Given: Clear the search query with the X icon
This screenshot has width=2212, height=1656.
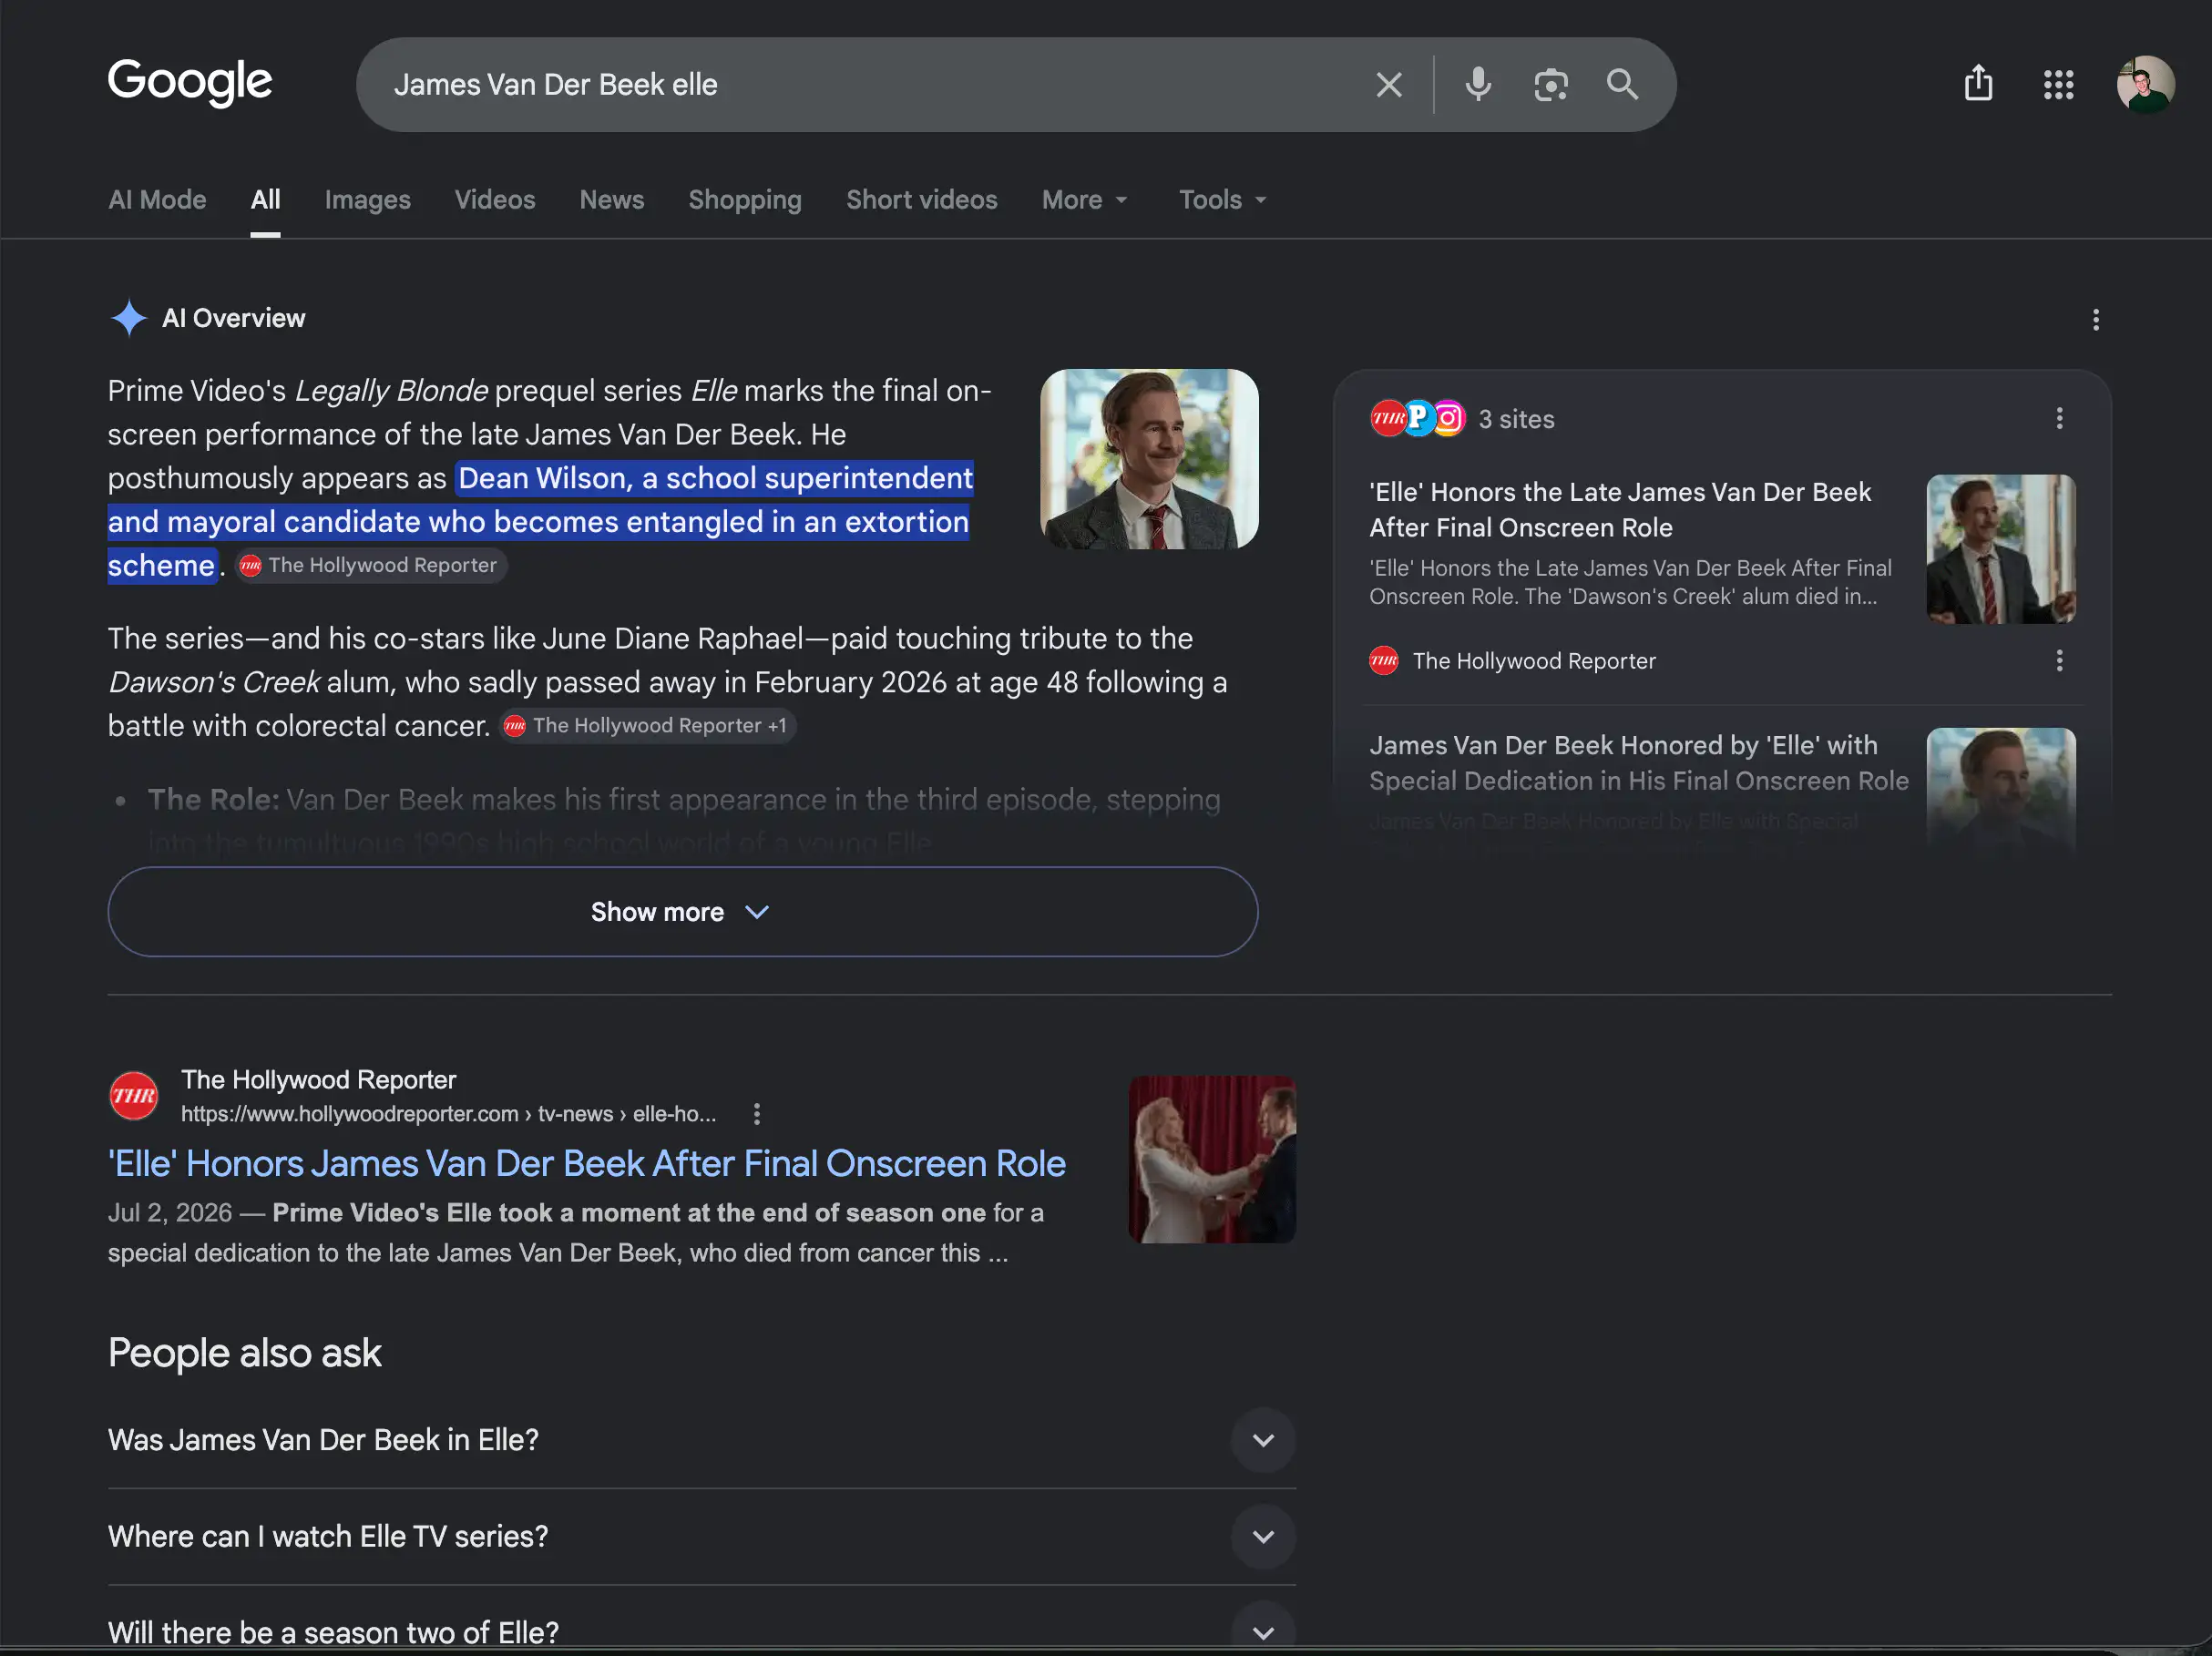Looking at the screenshot, I should [x=1388, y=85].
